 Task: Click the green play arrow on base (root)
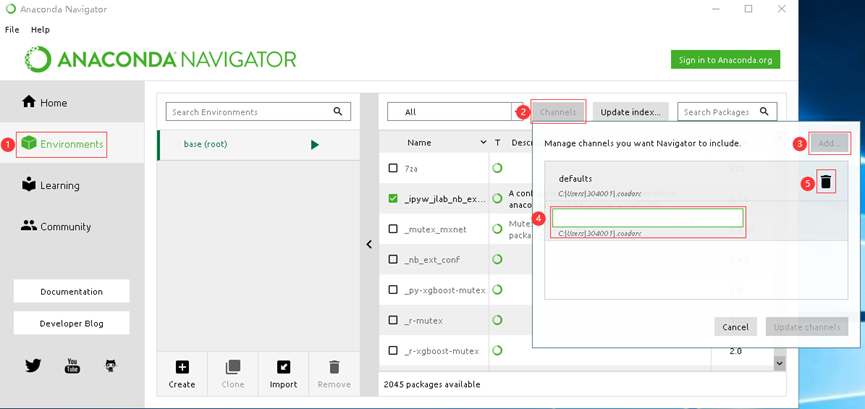point(314,145)
